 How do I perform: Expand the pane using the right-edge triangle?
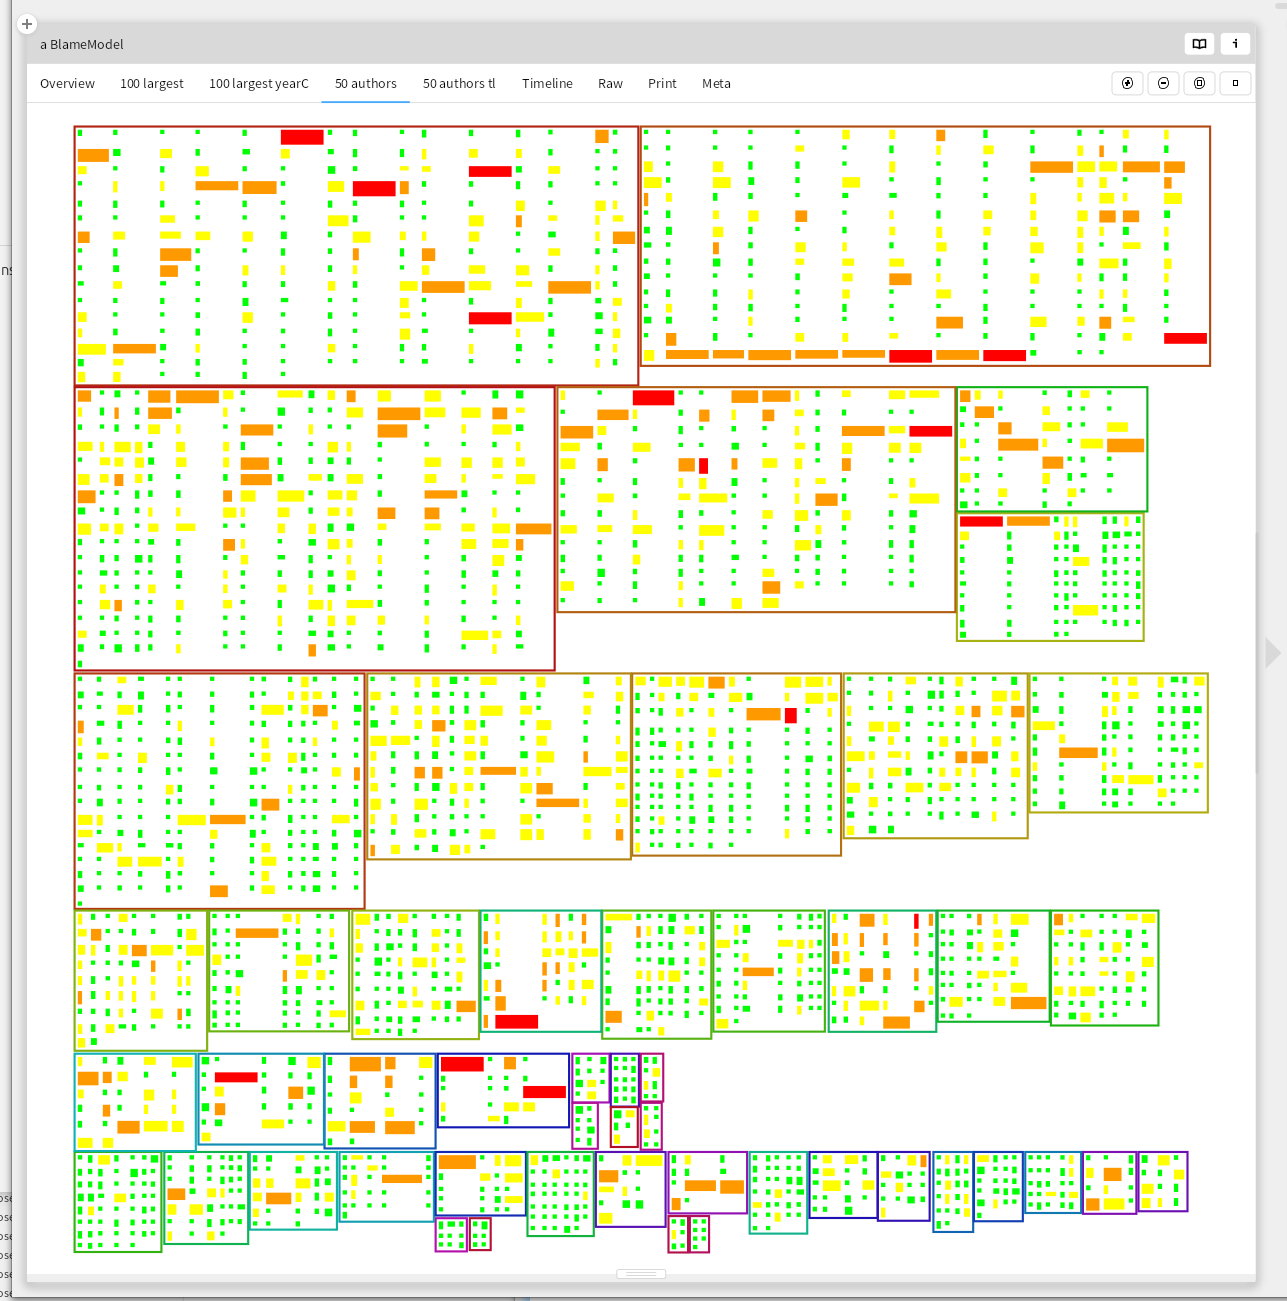pyautogui.click(x=1272, y=653)
